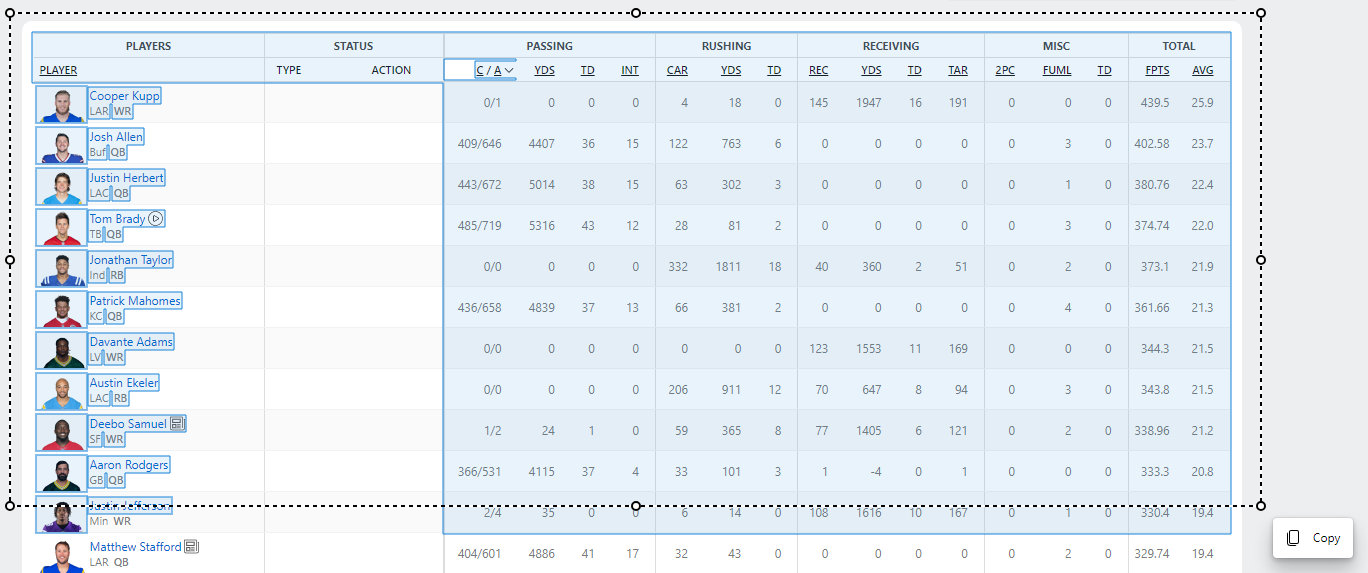Click the 485/719 completions cell
This screenshot has height=573, width=1368.
479,226
